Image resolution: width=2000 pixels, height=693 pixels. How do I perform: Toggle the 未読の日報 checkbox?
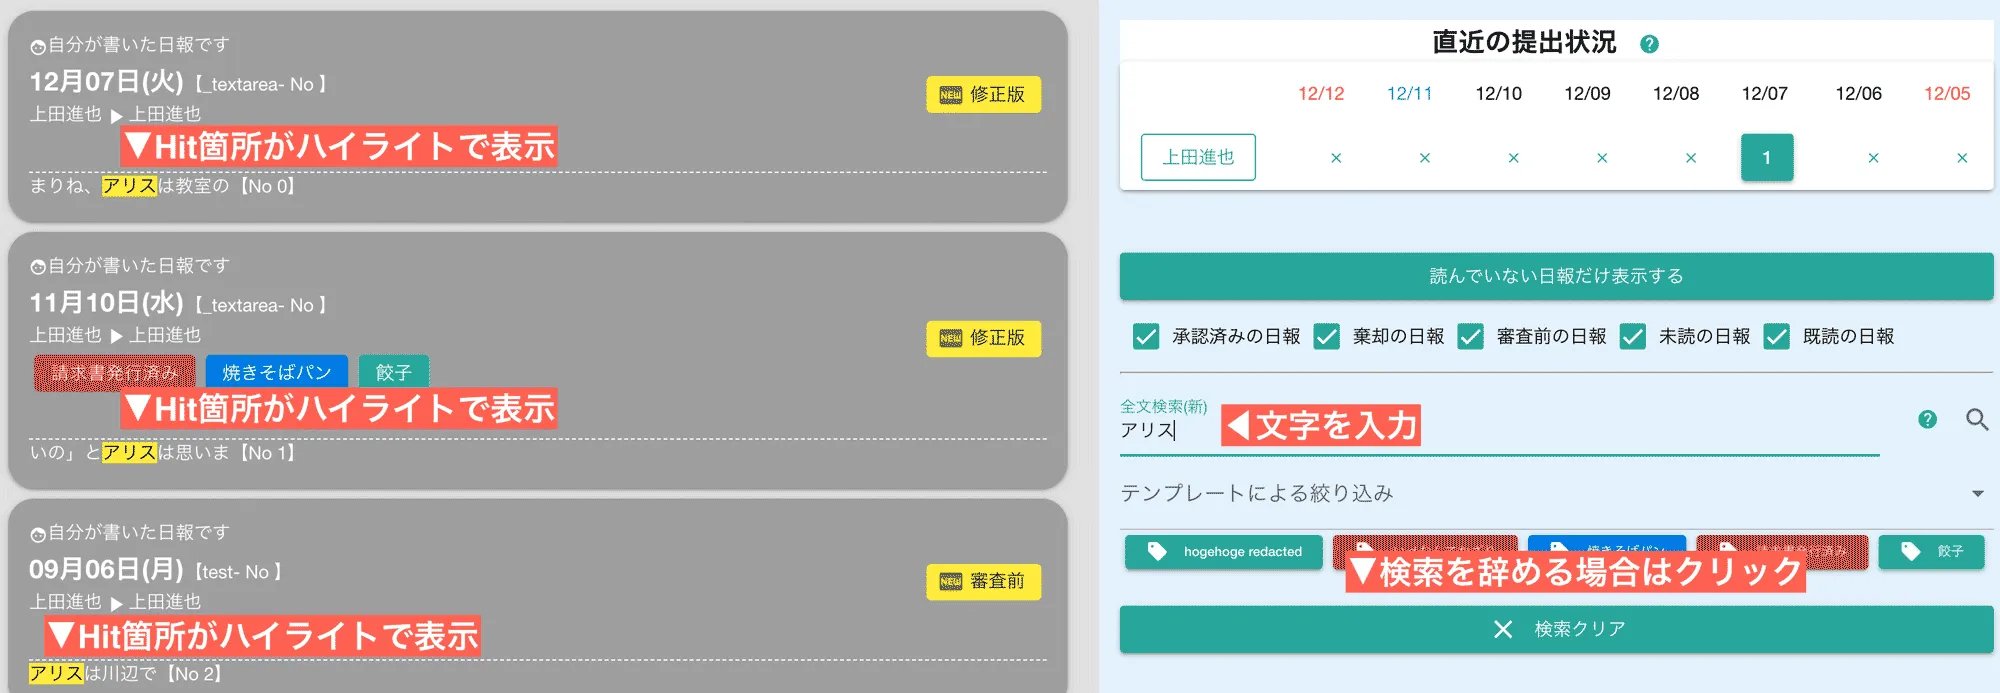(1633, 336)
